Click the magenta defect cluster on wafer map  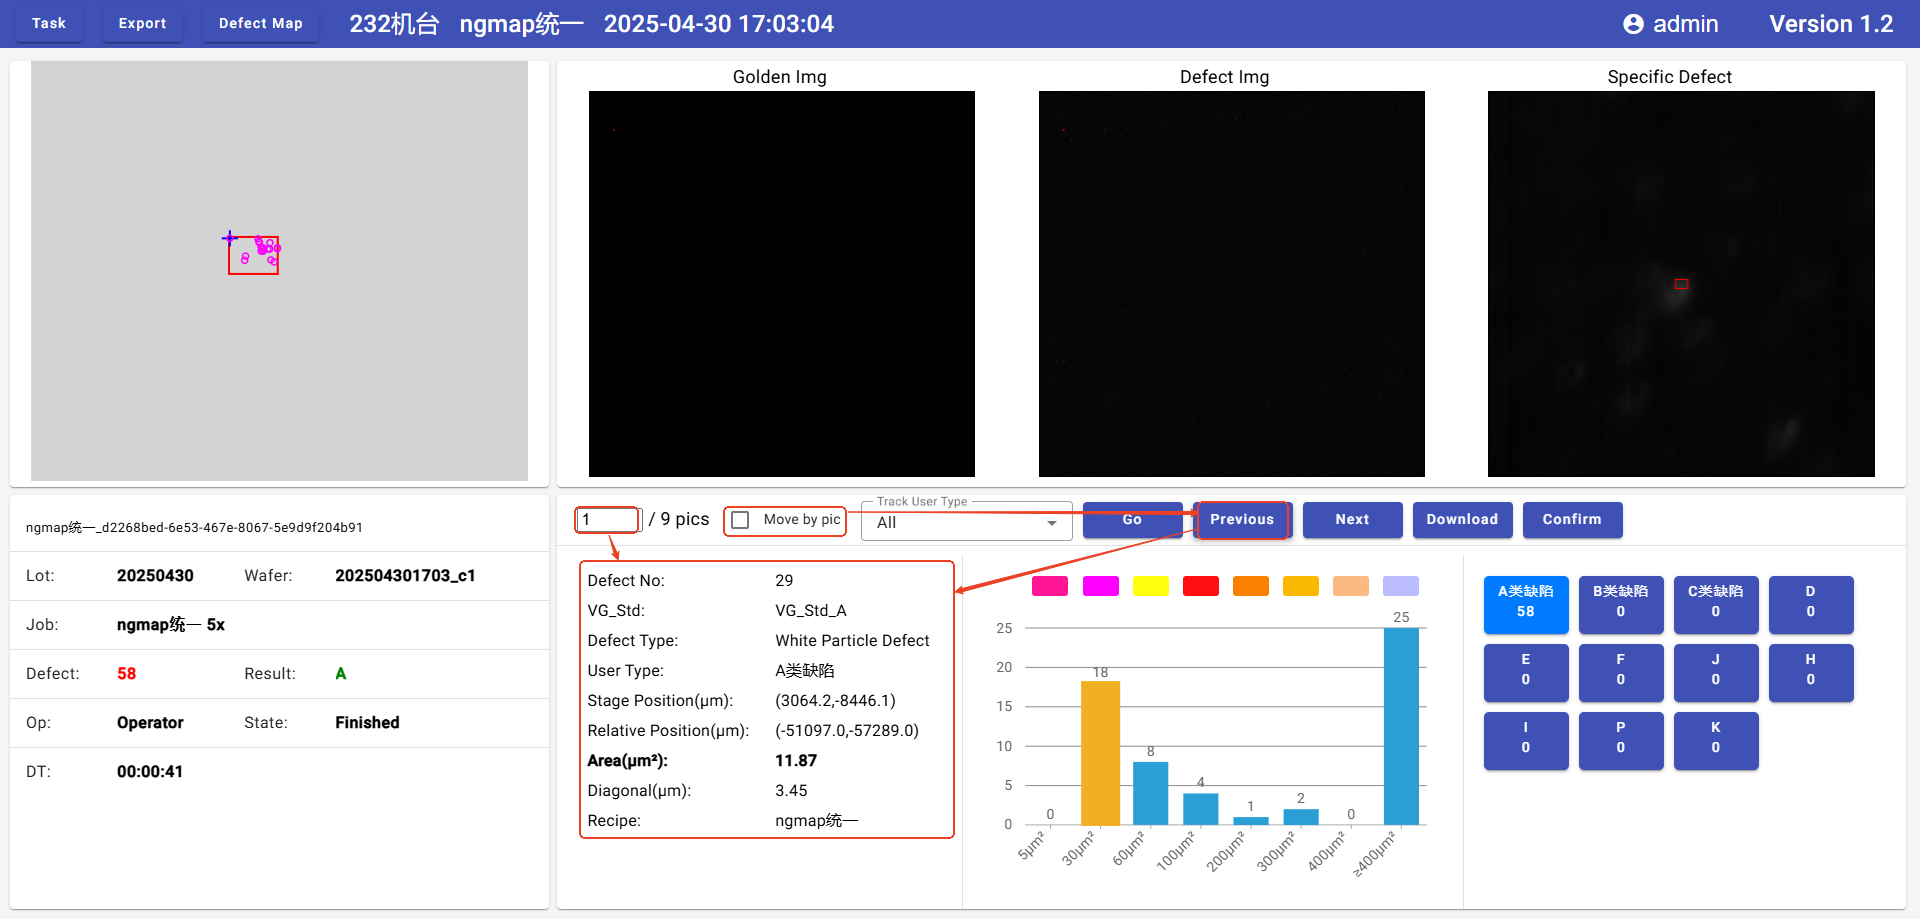[266, 247]
